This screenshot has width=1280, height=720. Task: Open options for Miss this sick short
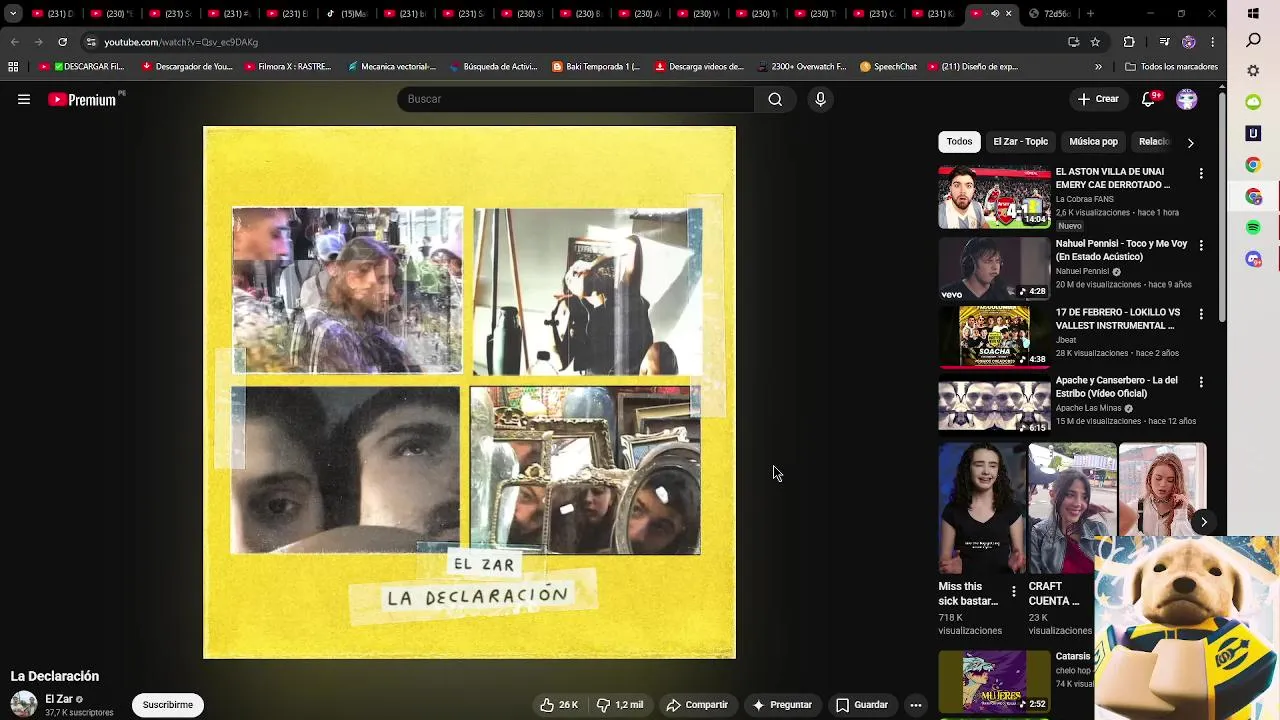tap(1014, 592)
